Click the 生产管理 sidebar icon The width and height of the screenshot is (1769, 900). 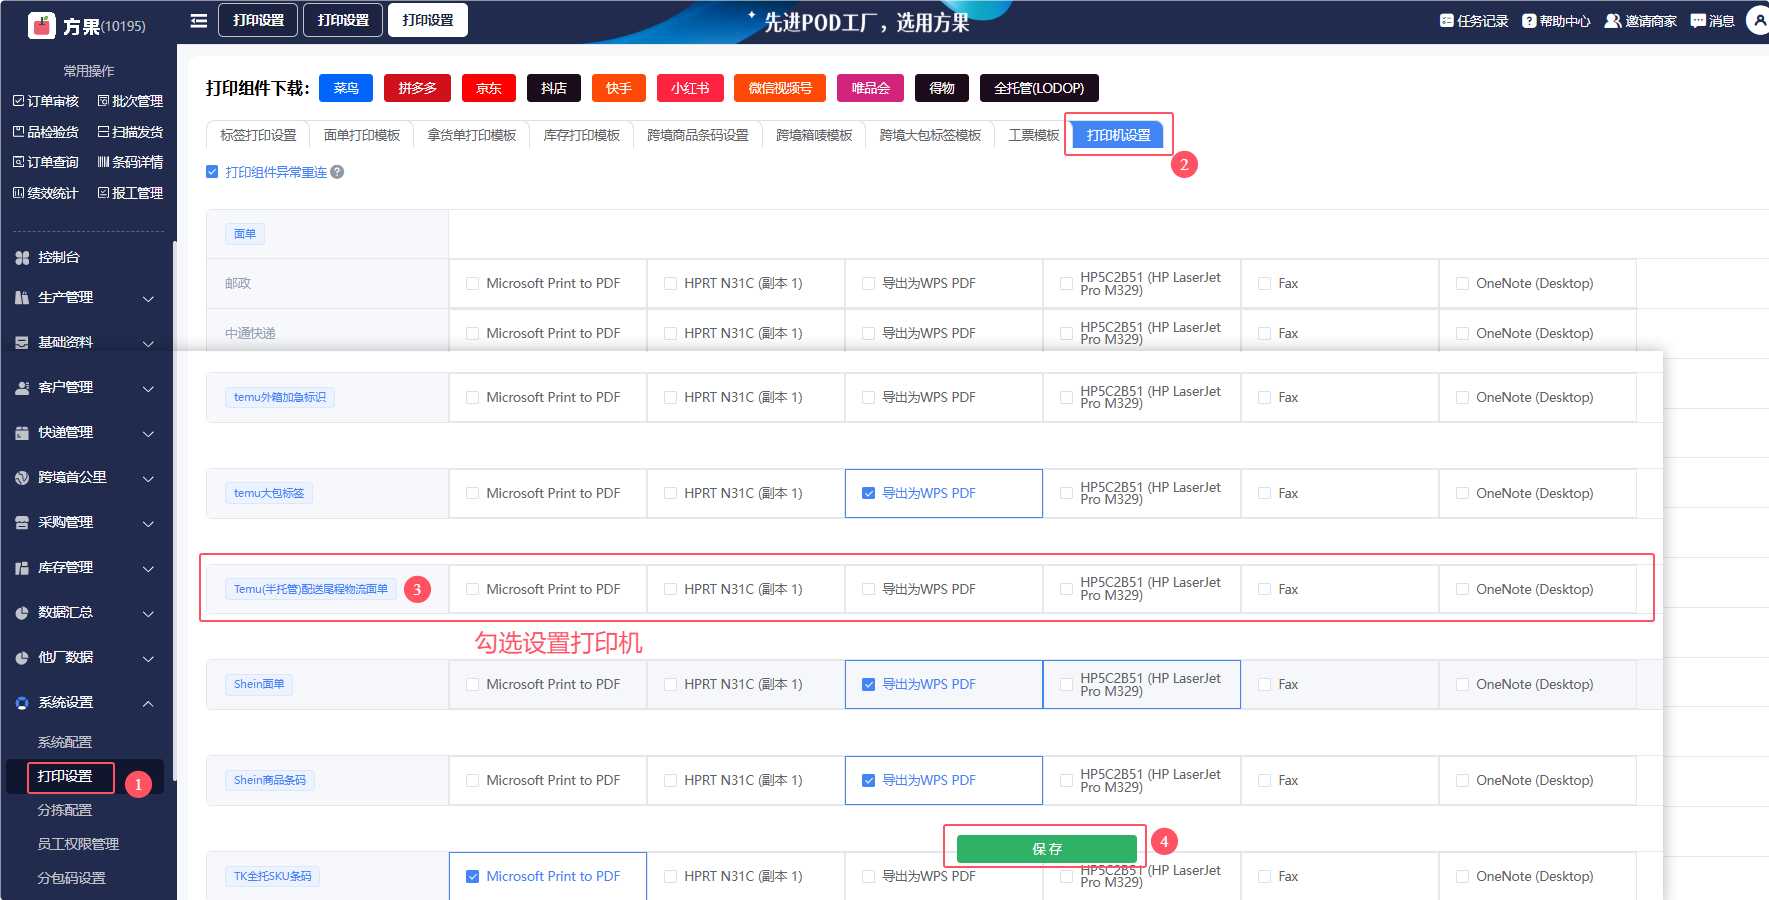pos(22,298)
